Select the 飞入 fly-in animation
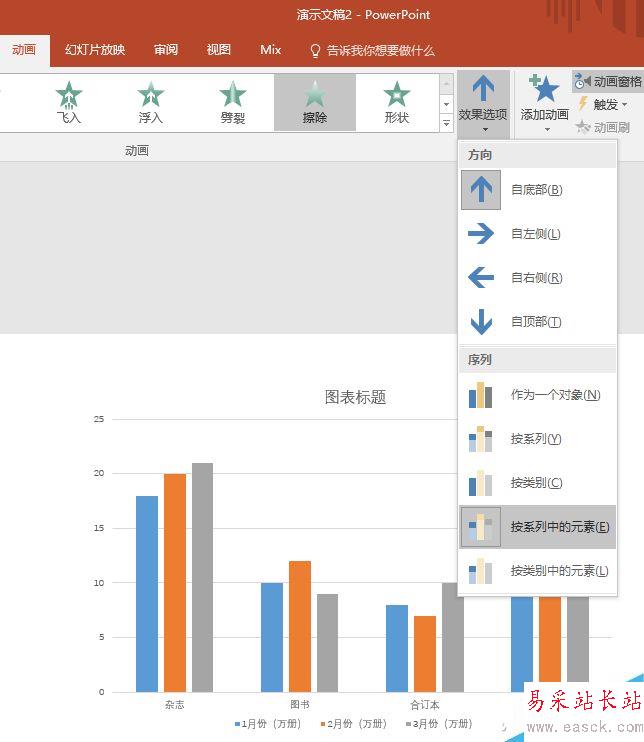The image size is (644, 742). [x=69, y=103]
